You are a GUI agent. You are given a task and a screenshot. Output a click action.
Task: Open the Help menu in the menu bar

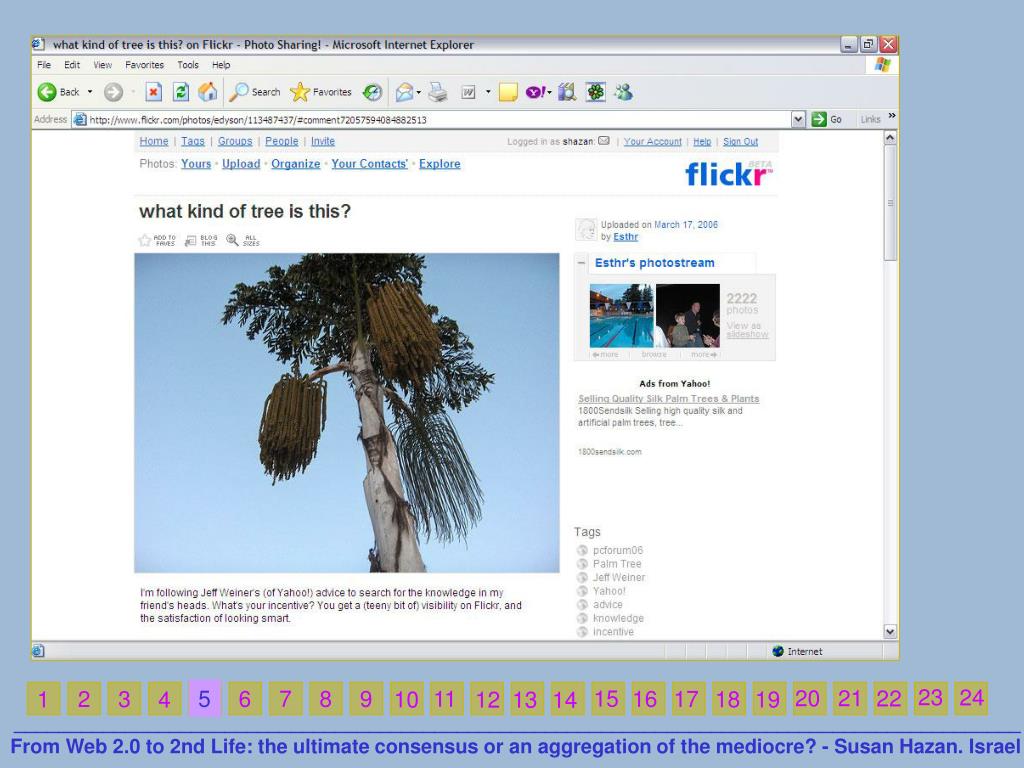(x=221, y=65)
